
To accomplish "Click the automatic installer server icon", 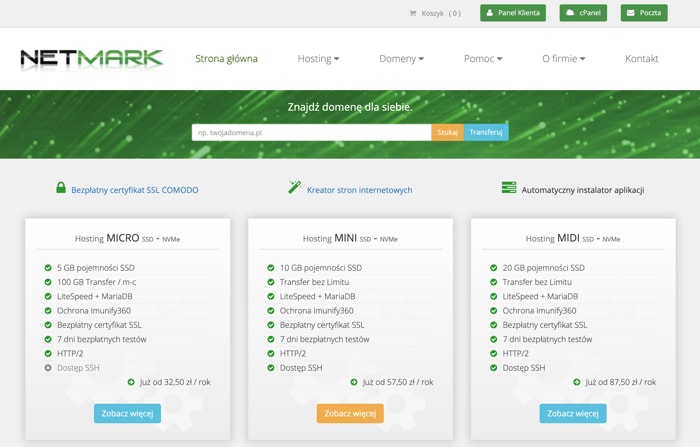I will coord(509,188).
